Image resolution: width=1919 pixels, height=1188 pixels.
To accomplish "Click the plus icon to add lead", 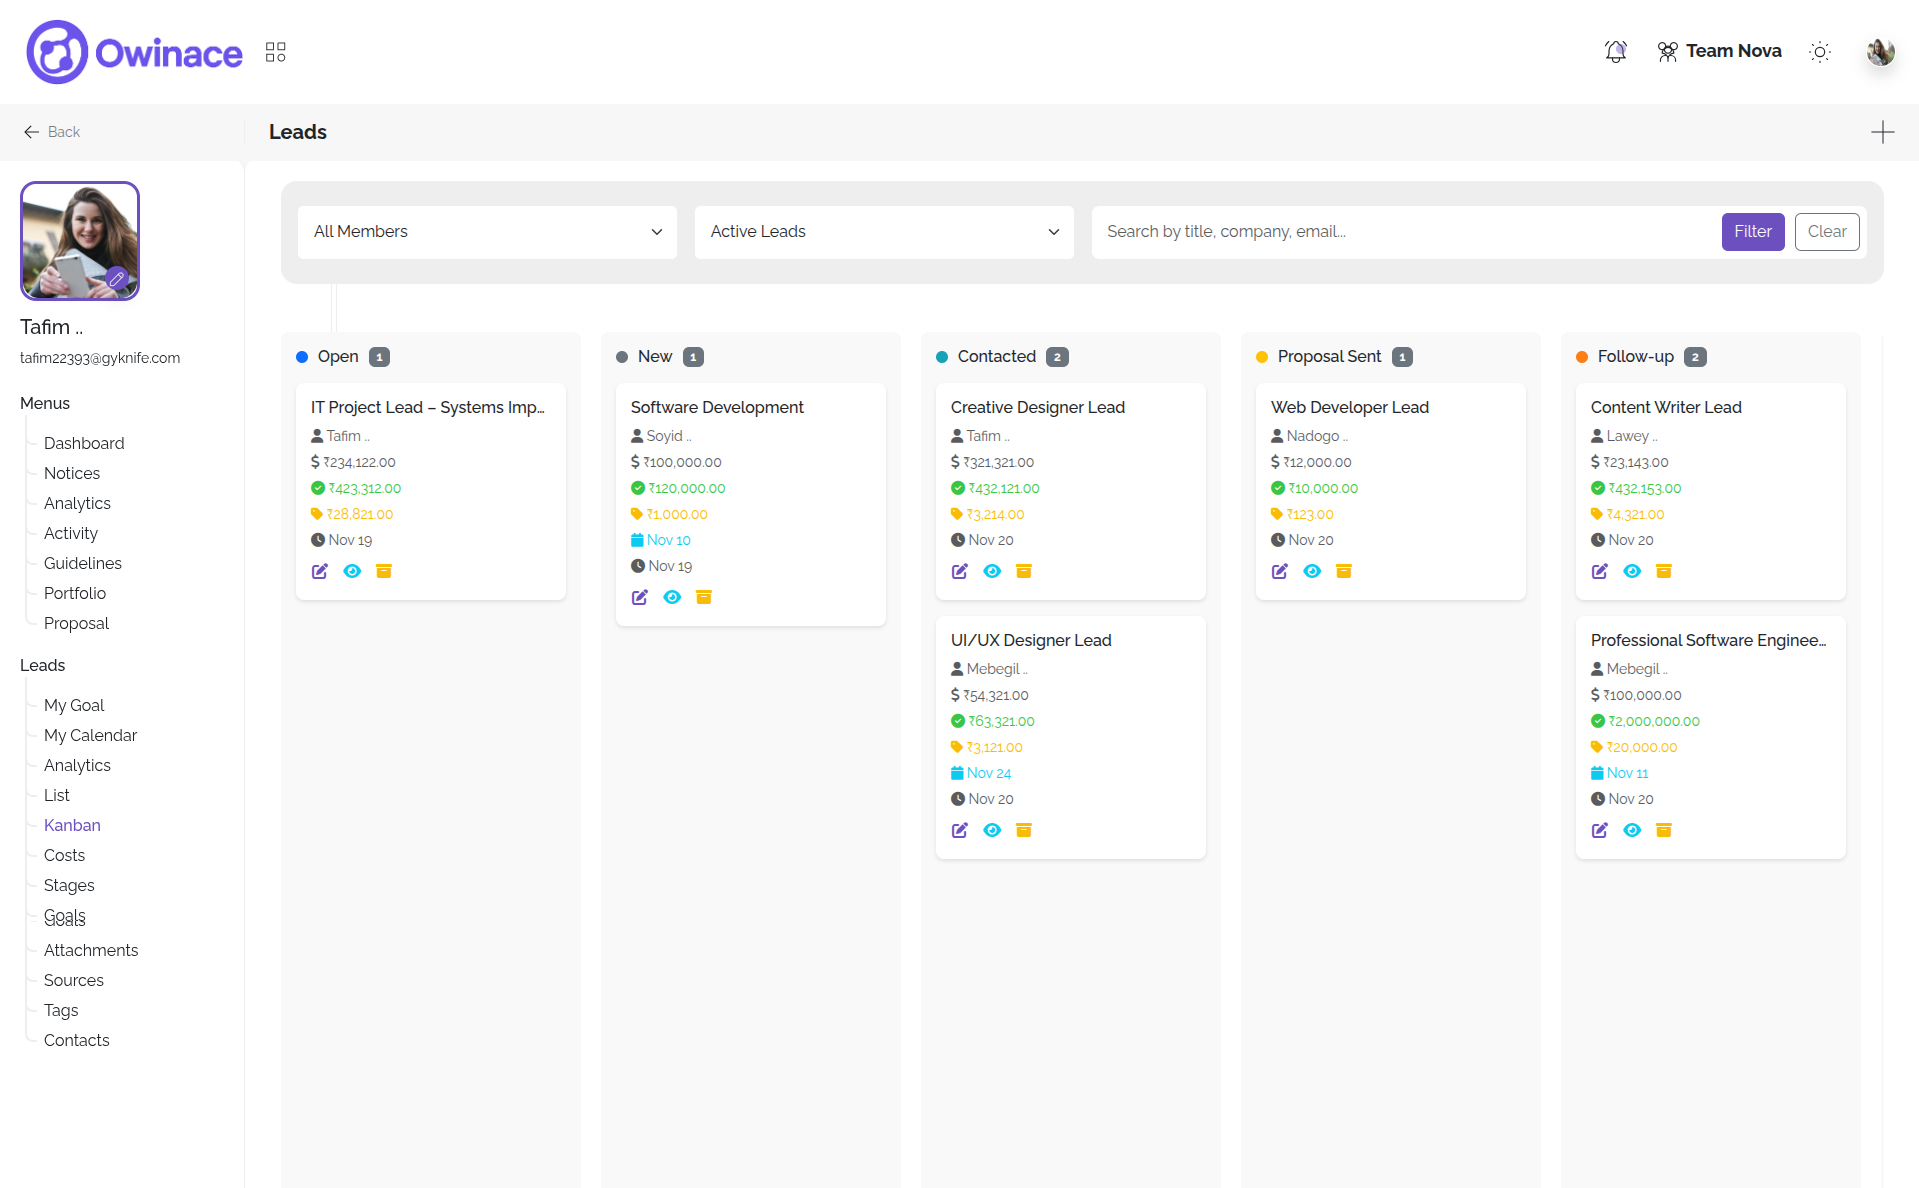I will coord(1882,132).
